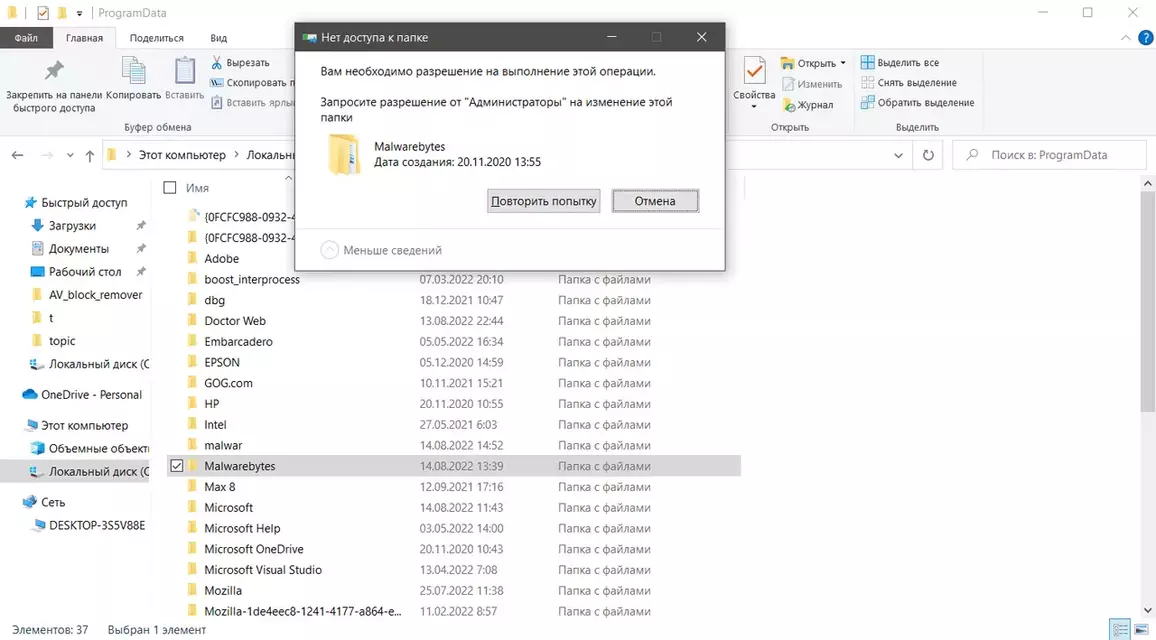Viewport: 1156px width, 640px height.
Task: Click the Копировать (Copy) ribbon icon
Action: point(133,71)
